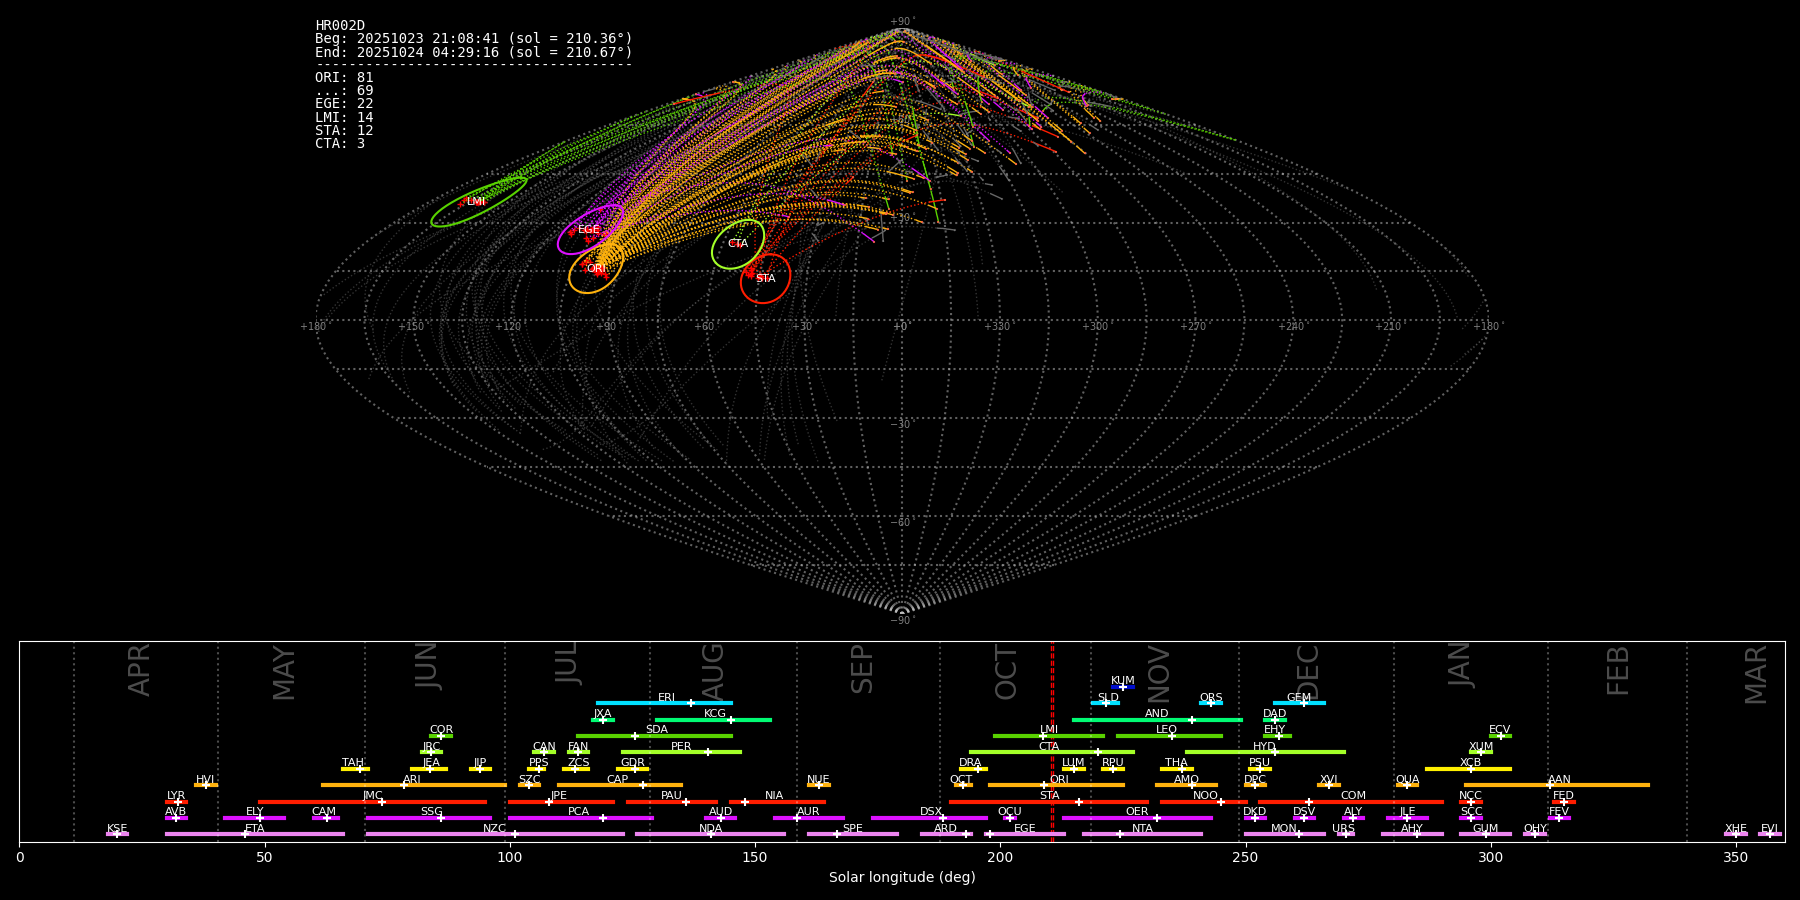This screenshot has width=1800, height=900.
Task: Select the EGE radiant label in the magenta ellipse
Action: (x=589, y=230)
